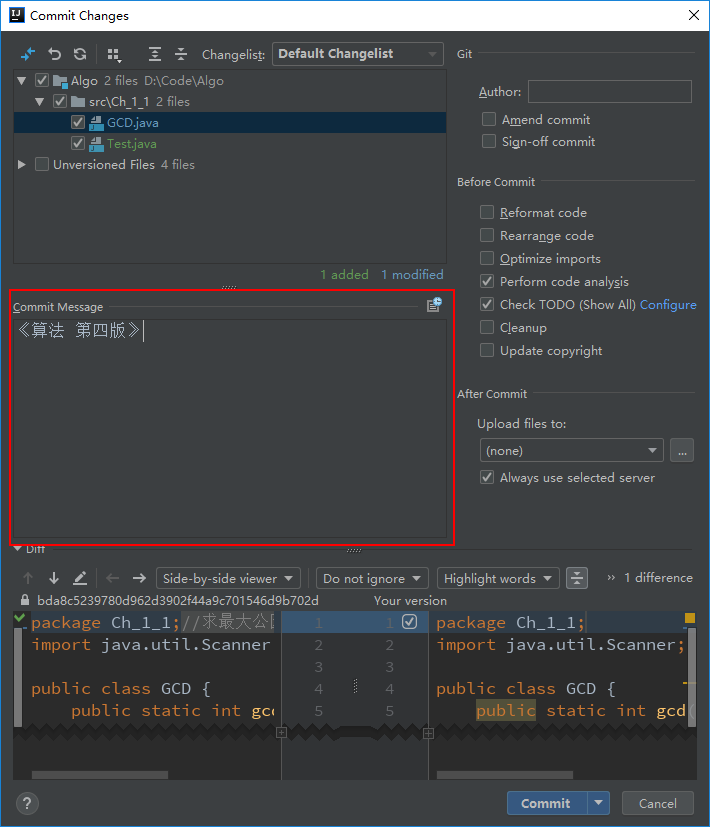The image size is (710, 827).
Task: Select Test.java in the file tree
Action: pyautogui.click(x=132, y=144)
